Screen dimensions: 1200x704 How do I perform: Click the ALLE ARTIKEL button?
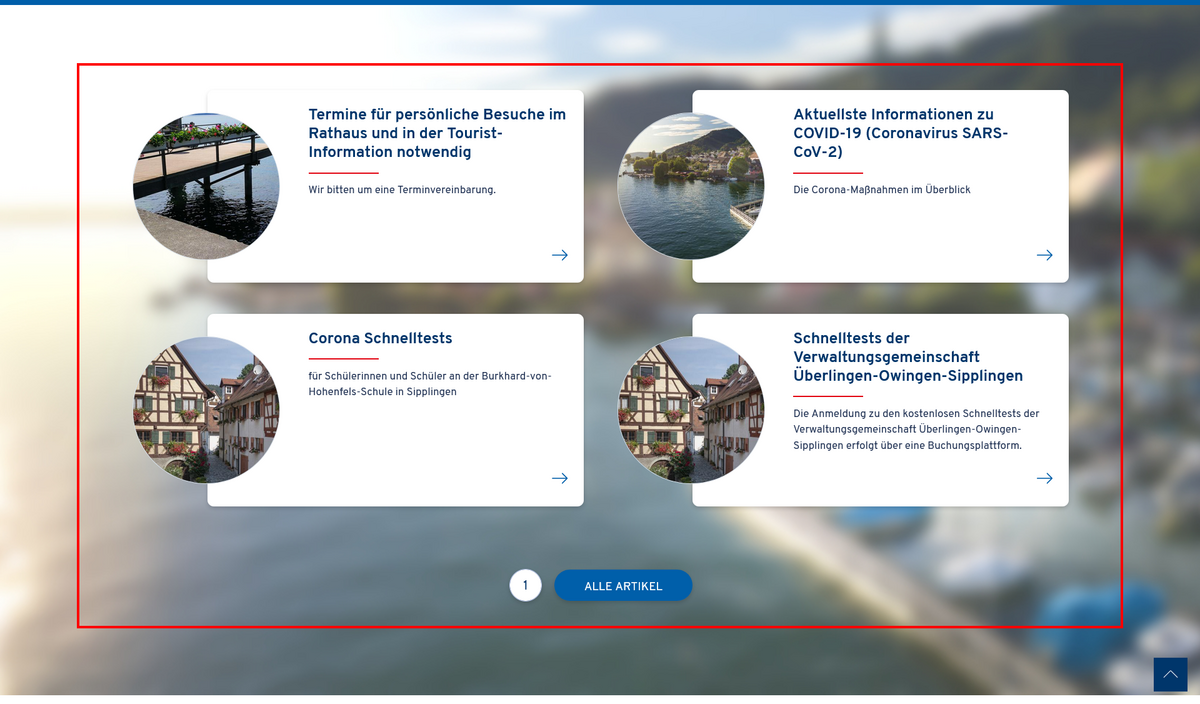pos(623,586)
